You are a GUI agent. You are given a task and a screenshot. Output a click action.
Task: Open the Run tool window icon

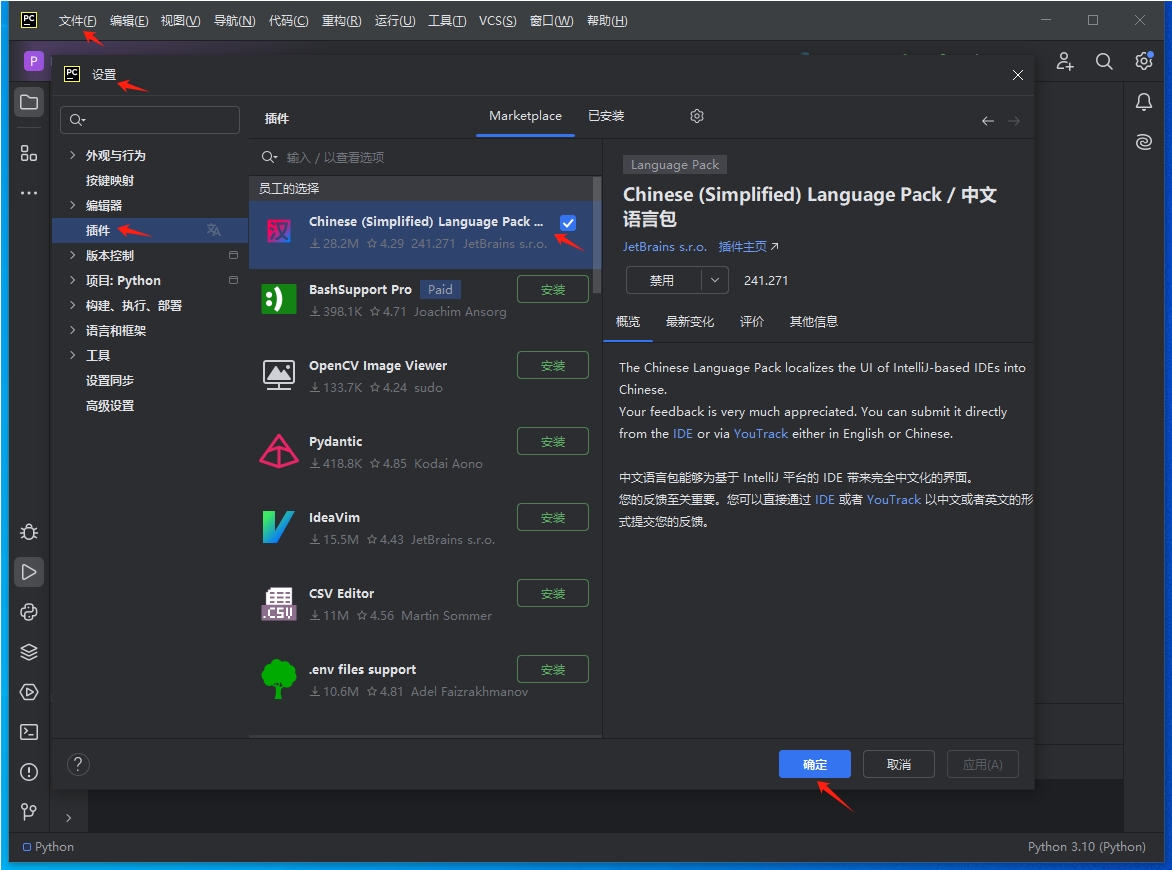[x=29, y=573]
